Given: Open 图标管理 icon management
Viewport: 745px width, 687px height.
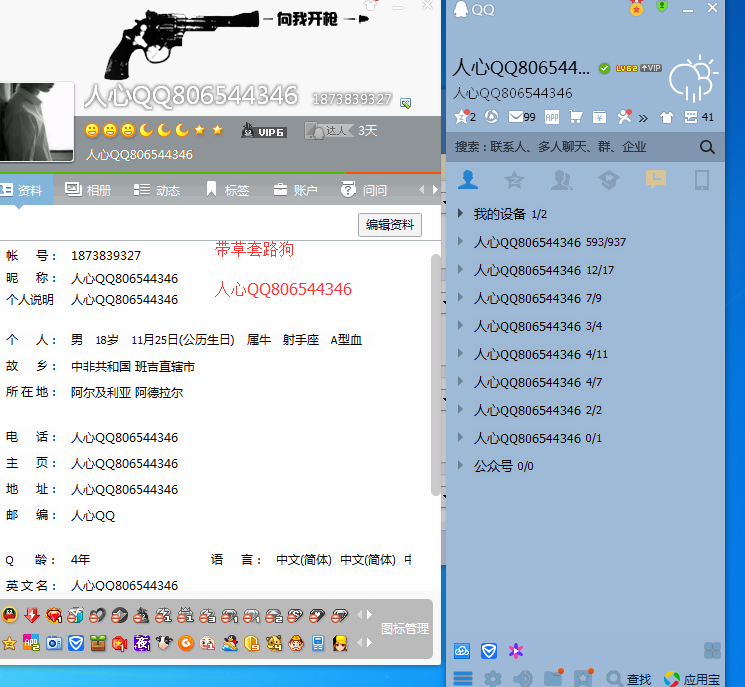Looking at the screenshot, I should (x=405, y=629).
